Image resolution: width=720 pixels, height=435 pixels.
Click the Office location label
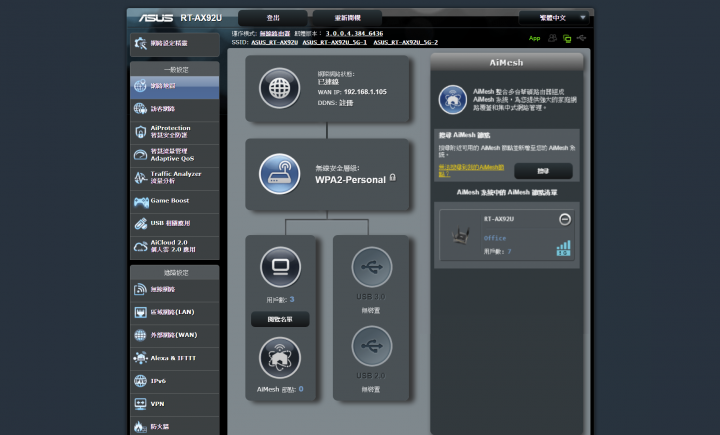(495, 238)
